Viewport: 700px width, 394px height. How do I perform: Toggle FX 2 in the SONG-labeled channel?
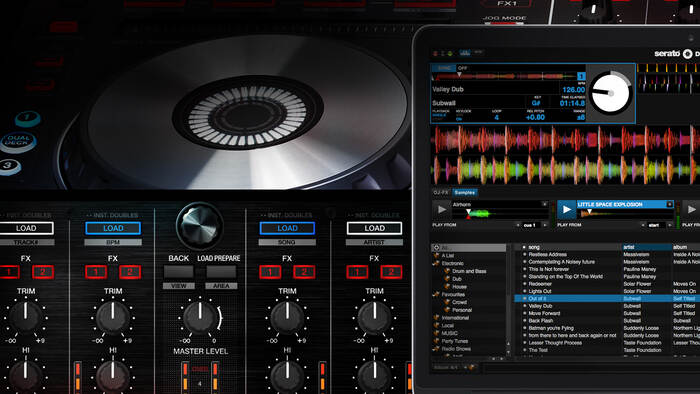point(304,272)
